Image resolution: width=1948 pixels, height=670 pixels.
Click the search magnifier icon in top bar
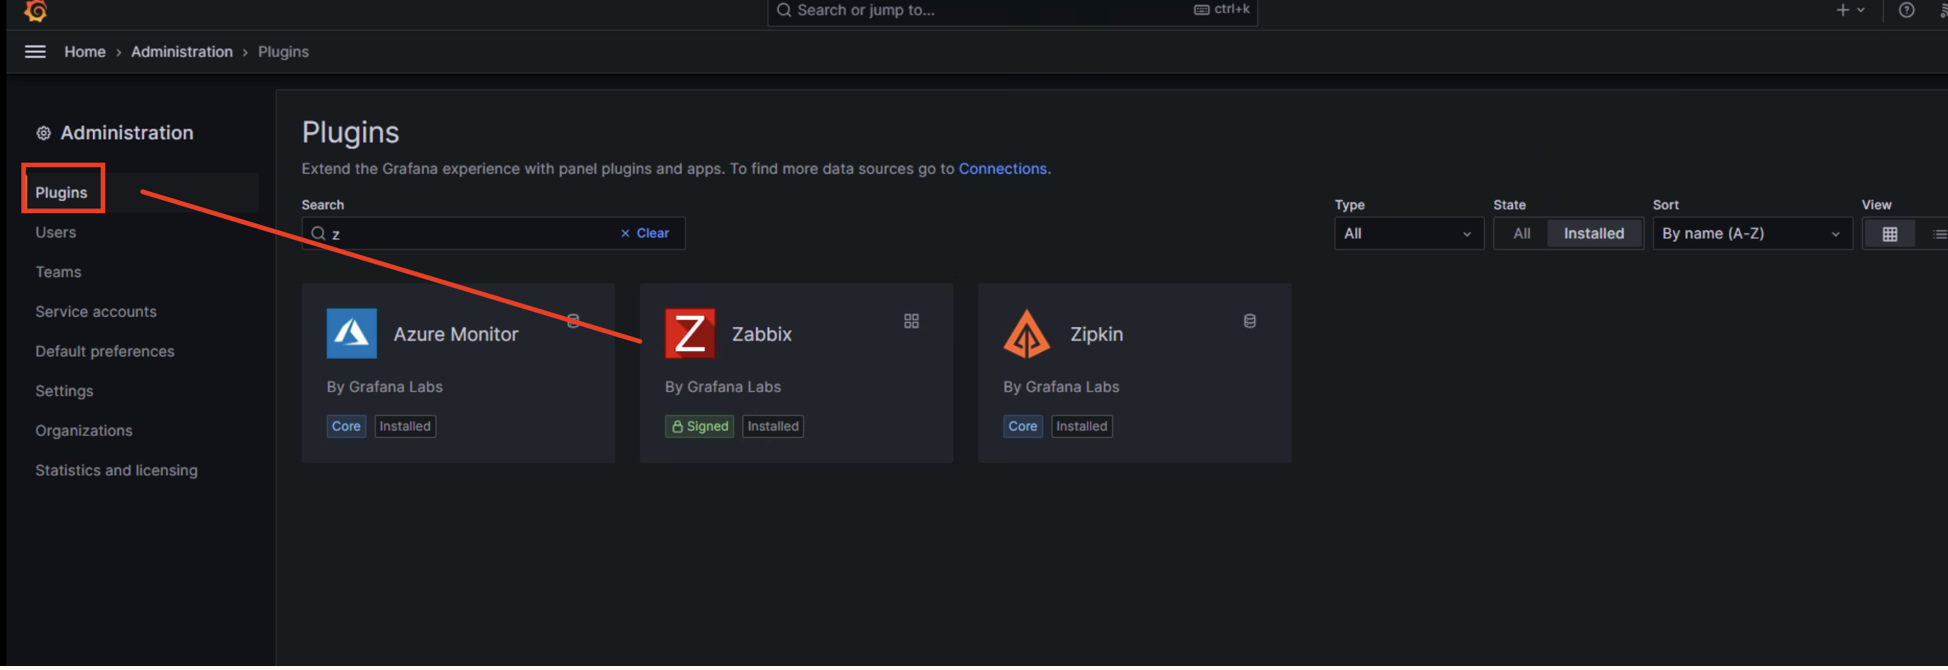point(784,10)
